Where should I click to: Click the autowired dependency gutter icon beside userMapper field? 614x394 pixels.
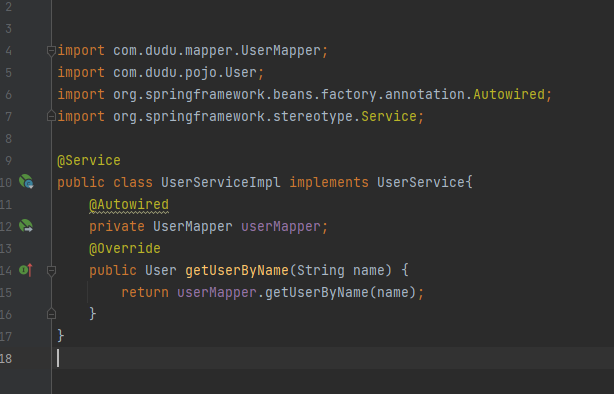[x=26, y=226]
